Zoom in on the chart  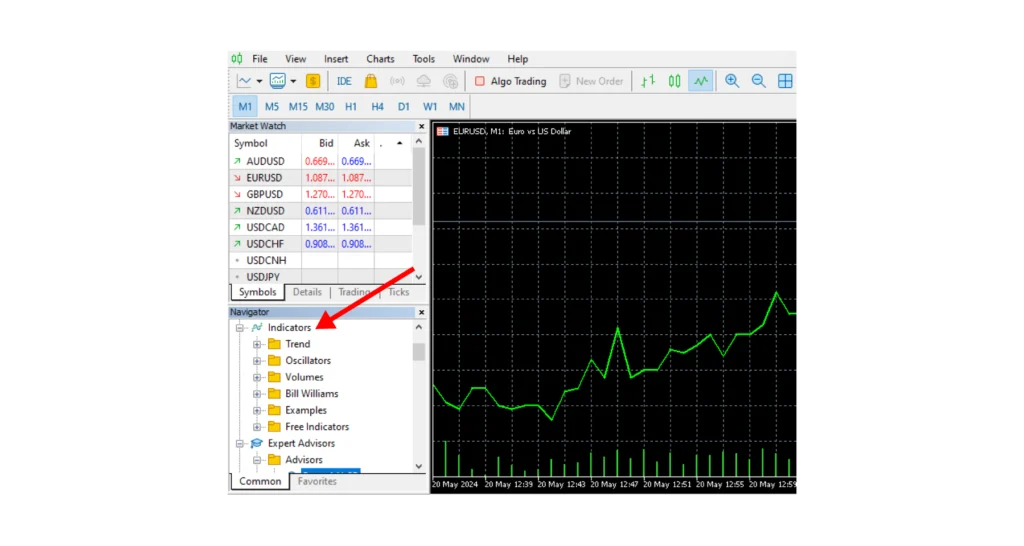click(x=732, y=81)
